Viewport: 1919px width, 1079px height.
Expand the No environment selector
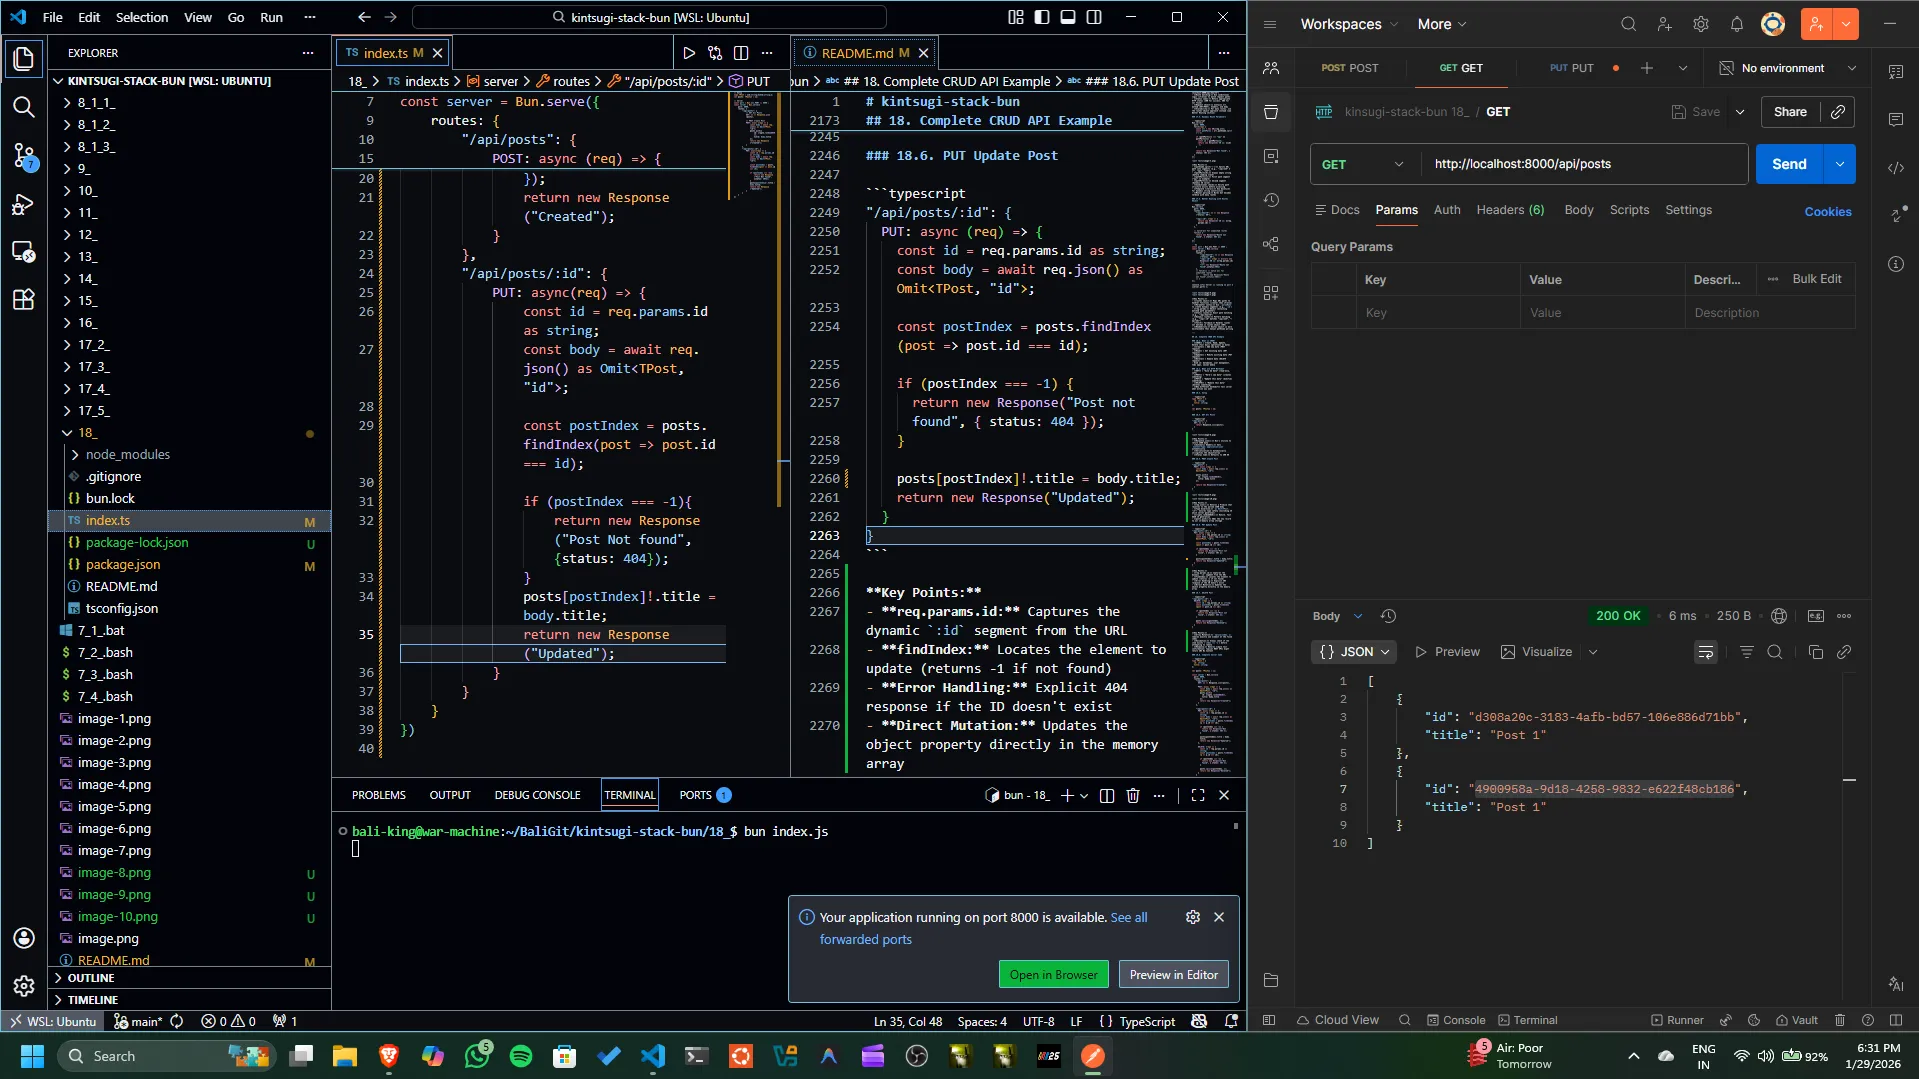[x=1788, y=68]
